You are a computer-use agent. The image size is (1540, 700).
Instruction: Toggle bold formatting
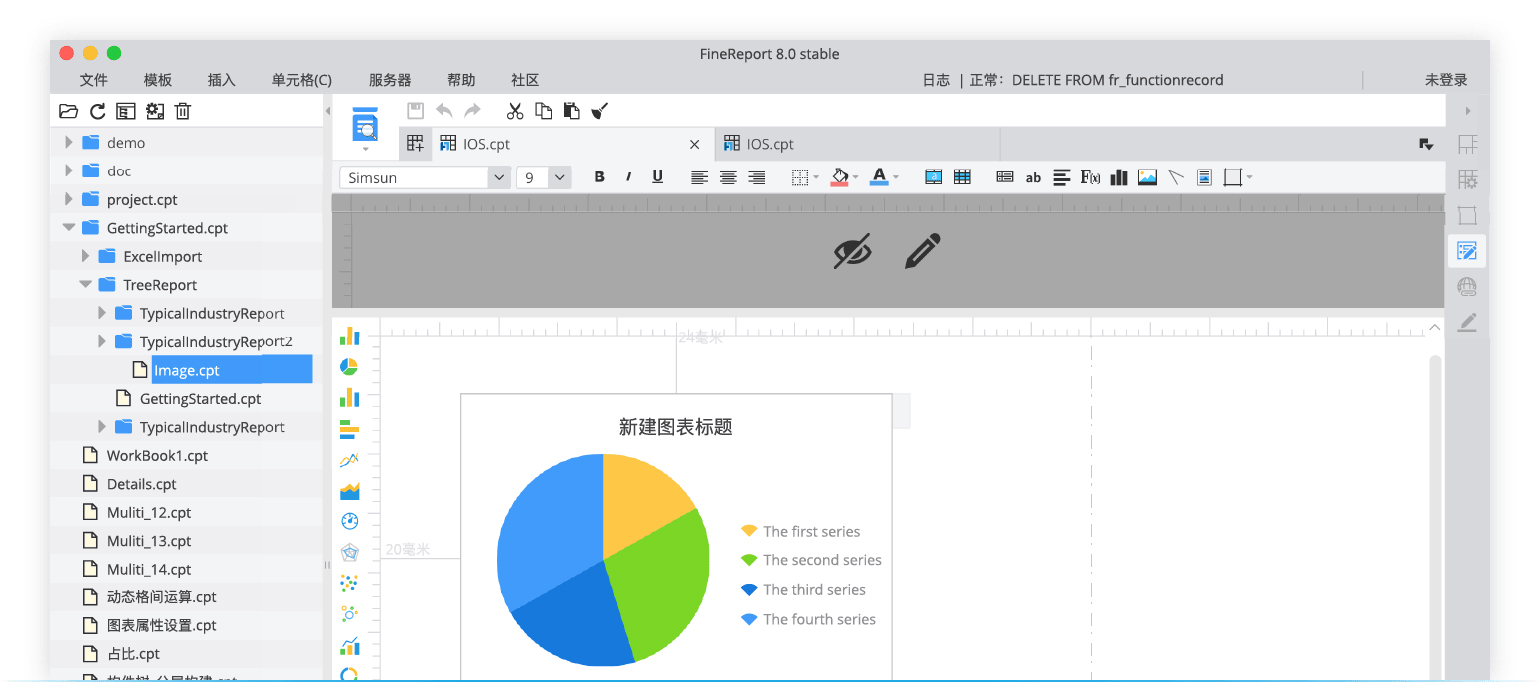[599, 177]
